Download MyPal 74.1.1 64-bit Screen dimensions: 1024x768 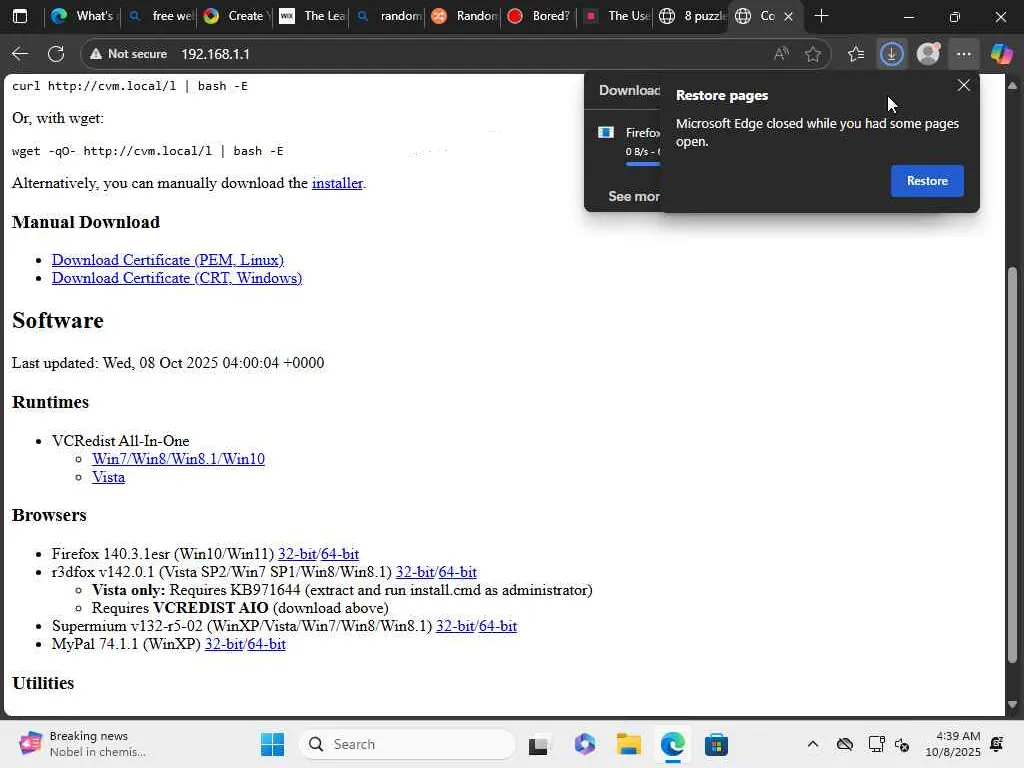(x=266, y=644)
